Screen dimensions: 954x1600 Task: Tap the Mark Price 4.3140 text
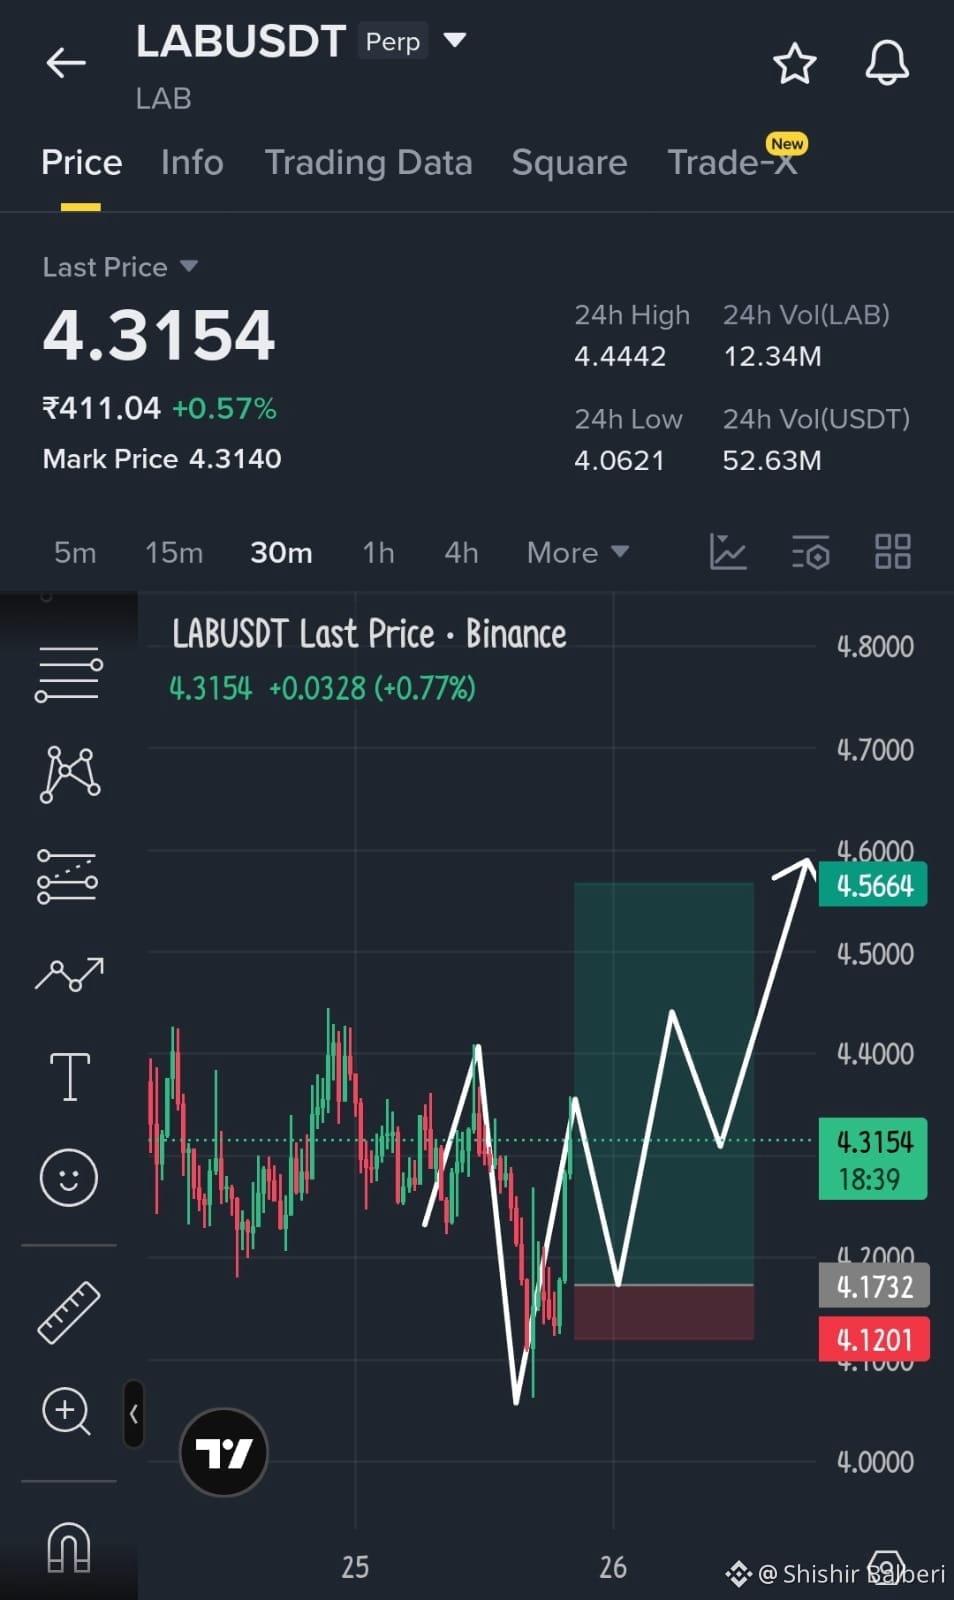click(162, 459)
